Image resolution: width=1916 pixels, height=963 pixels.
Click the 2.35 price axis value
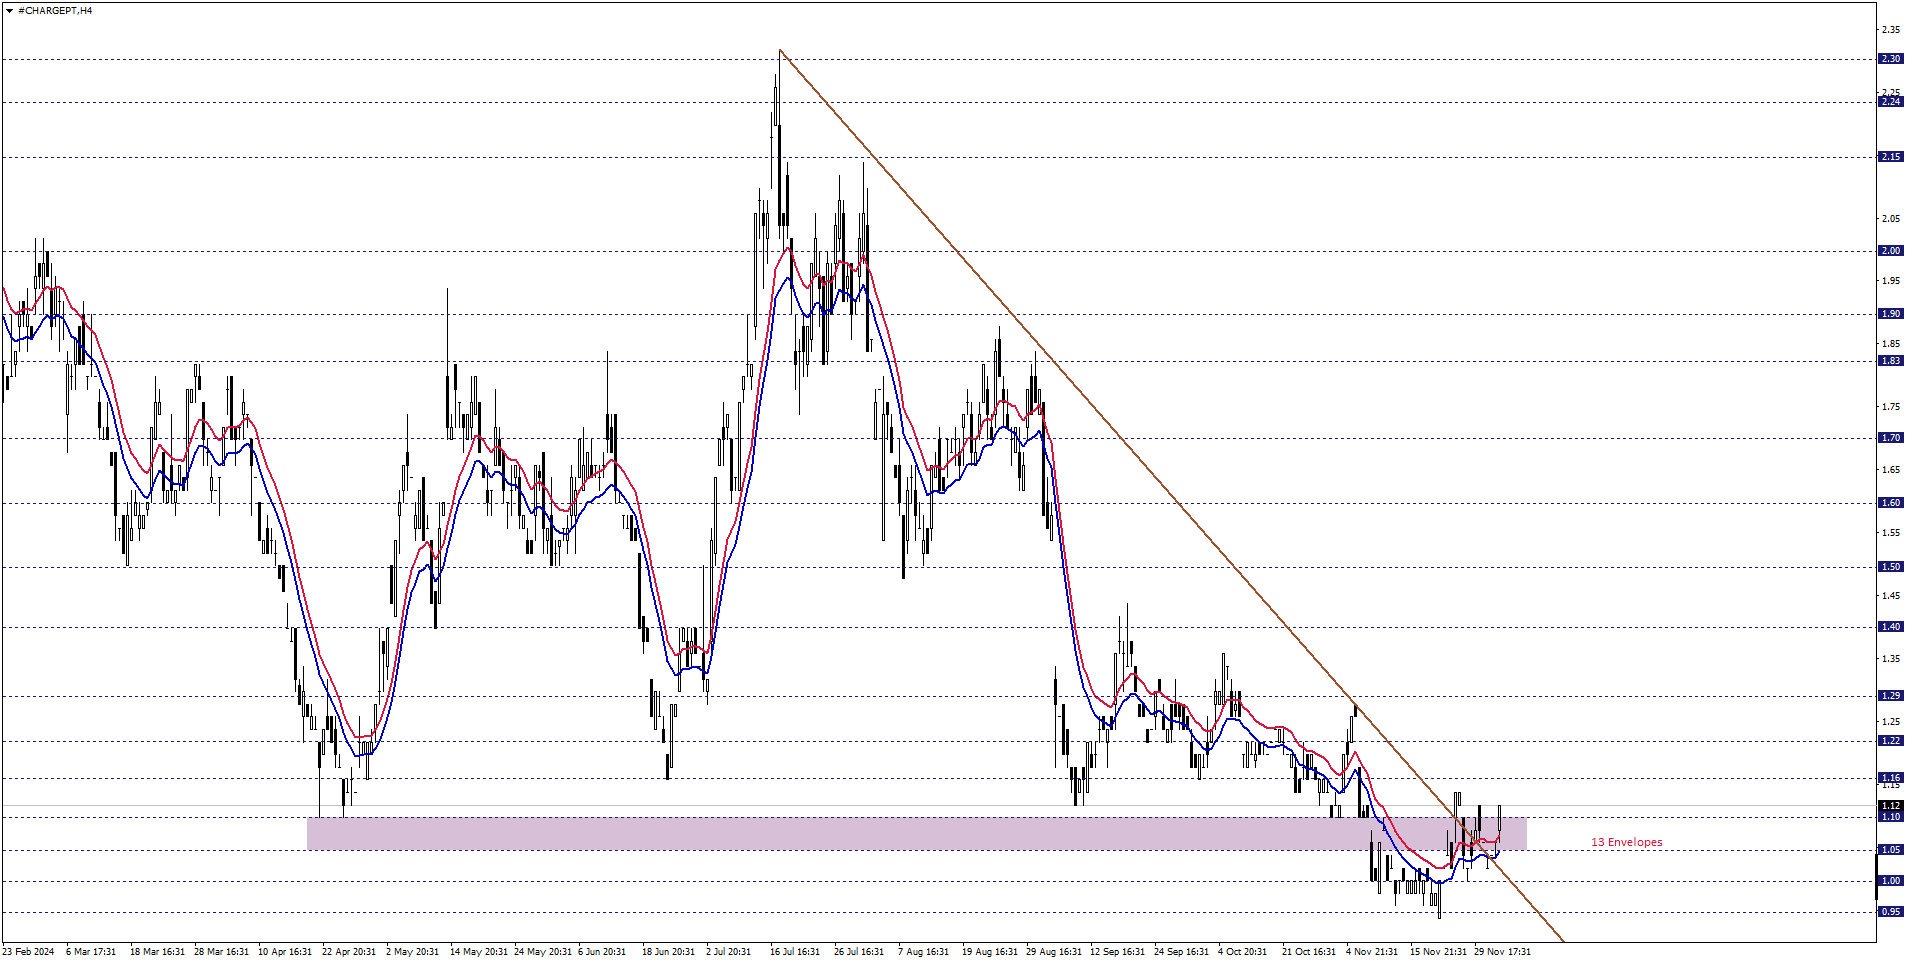(1890, 30)
